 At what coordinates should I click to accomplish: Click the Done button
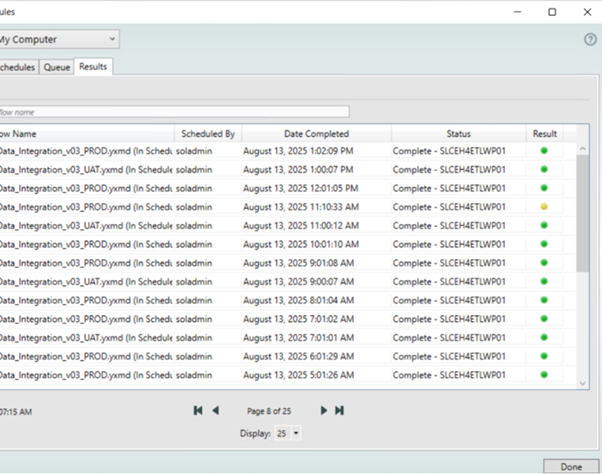click(x=571, y=467)
